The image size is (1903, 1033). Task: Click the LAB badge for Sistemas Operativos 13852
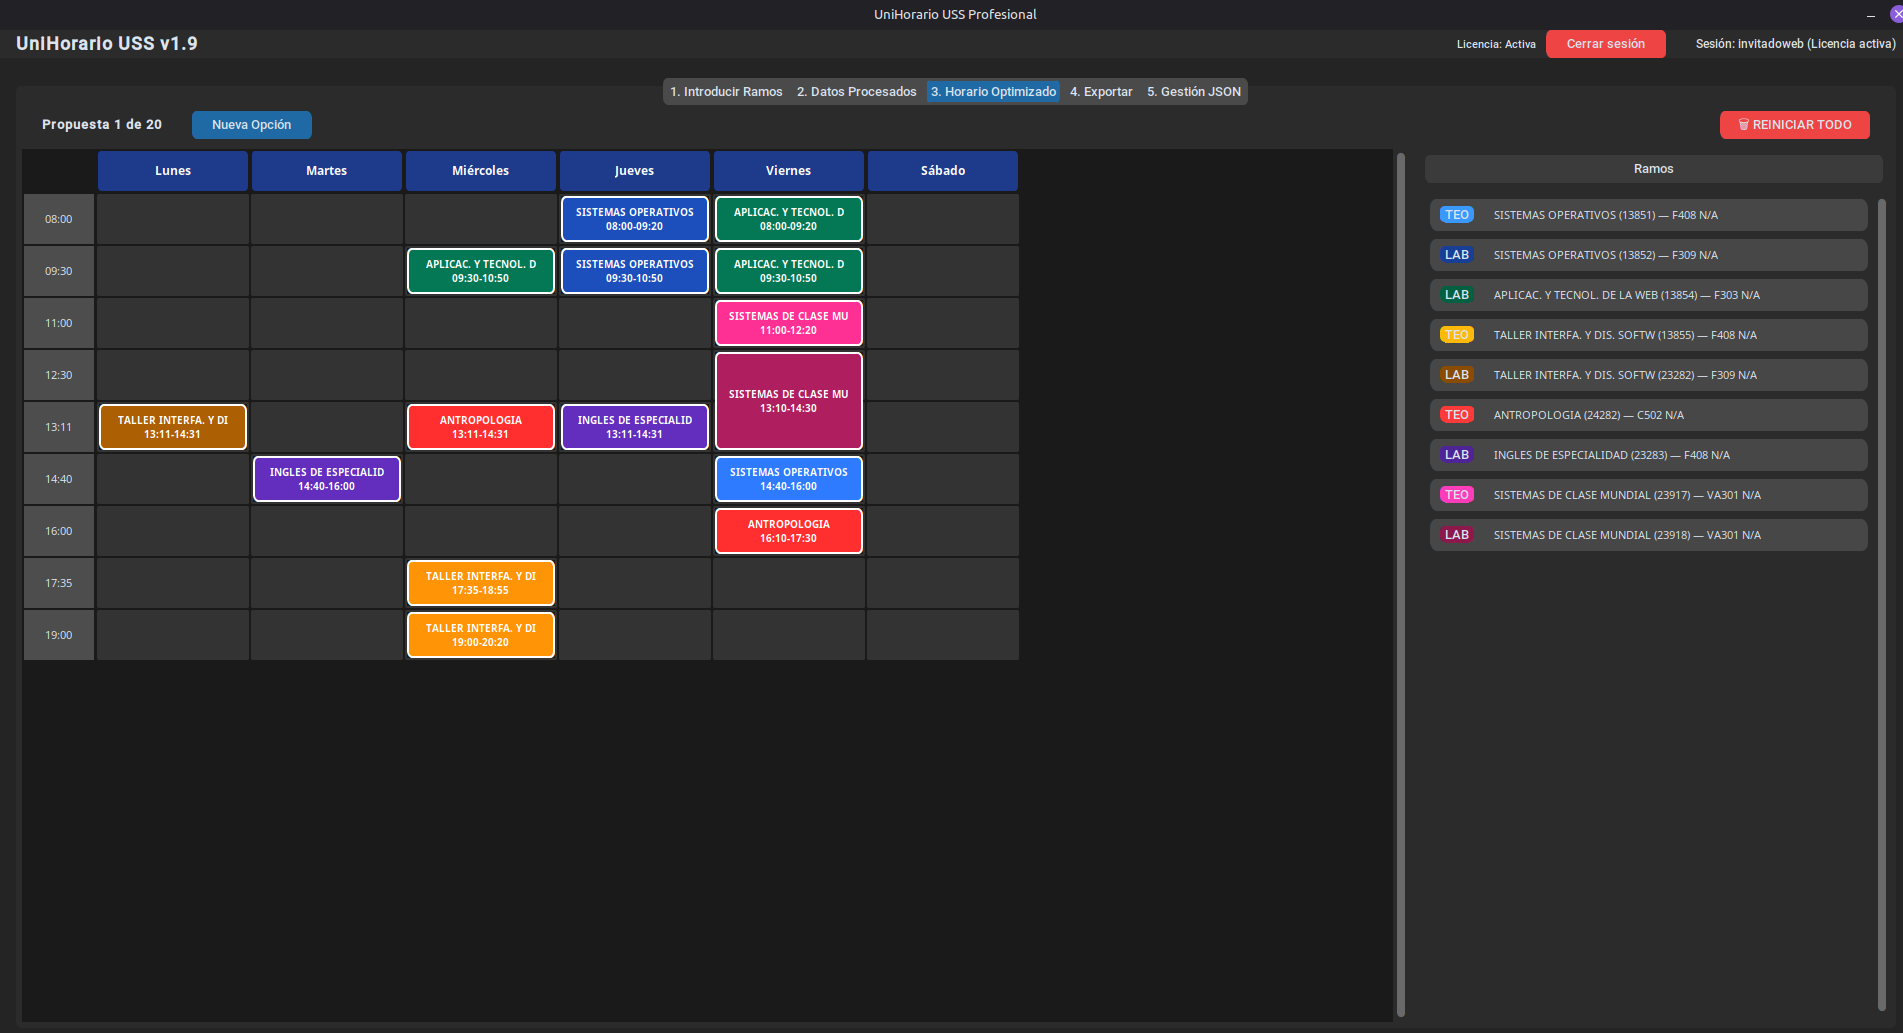1456,255
